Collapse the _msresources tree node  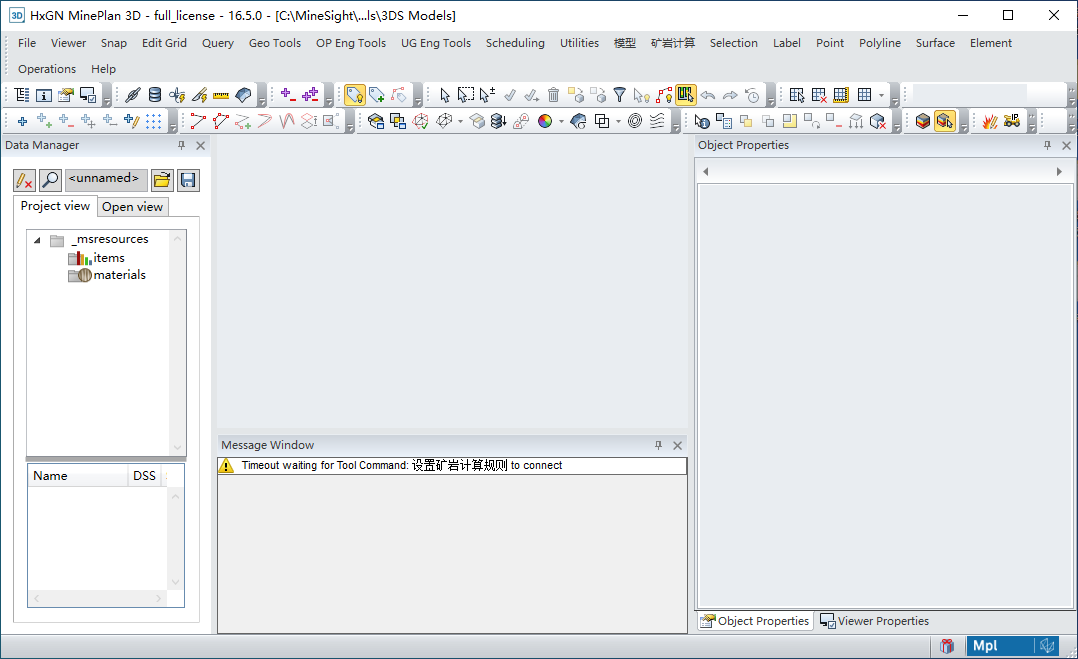(37, 241)
